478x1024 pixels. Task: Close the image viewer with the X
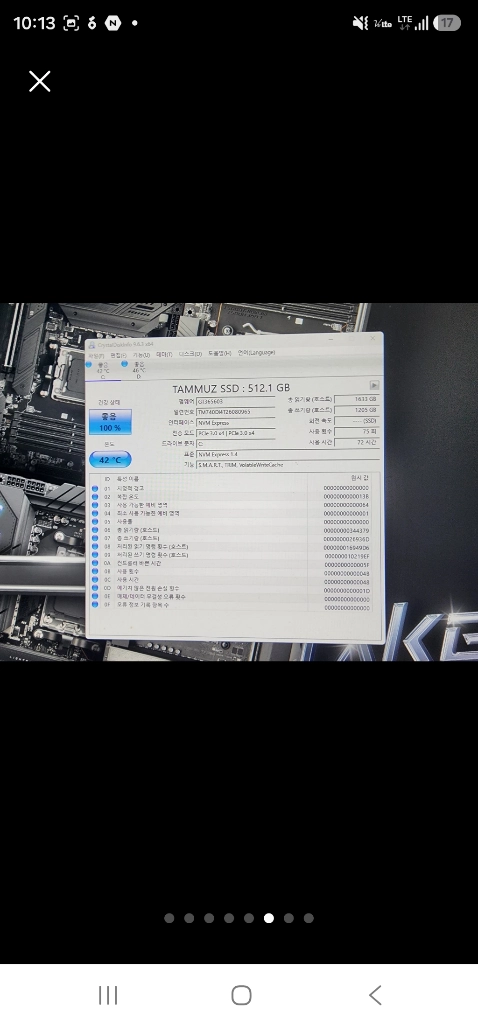click(40, 82)
